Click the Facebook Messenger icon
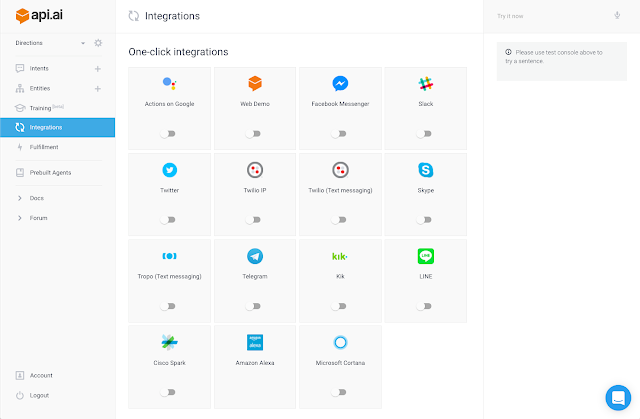Viewport: 640px width, 419px height. click(x=340, y=83)
